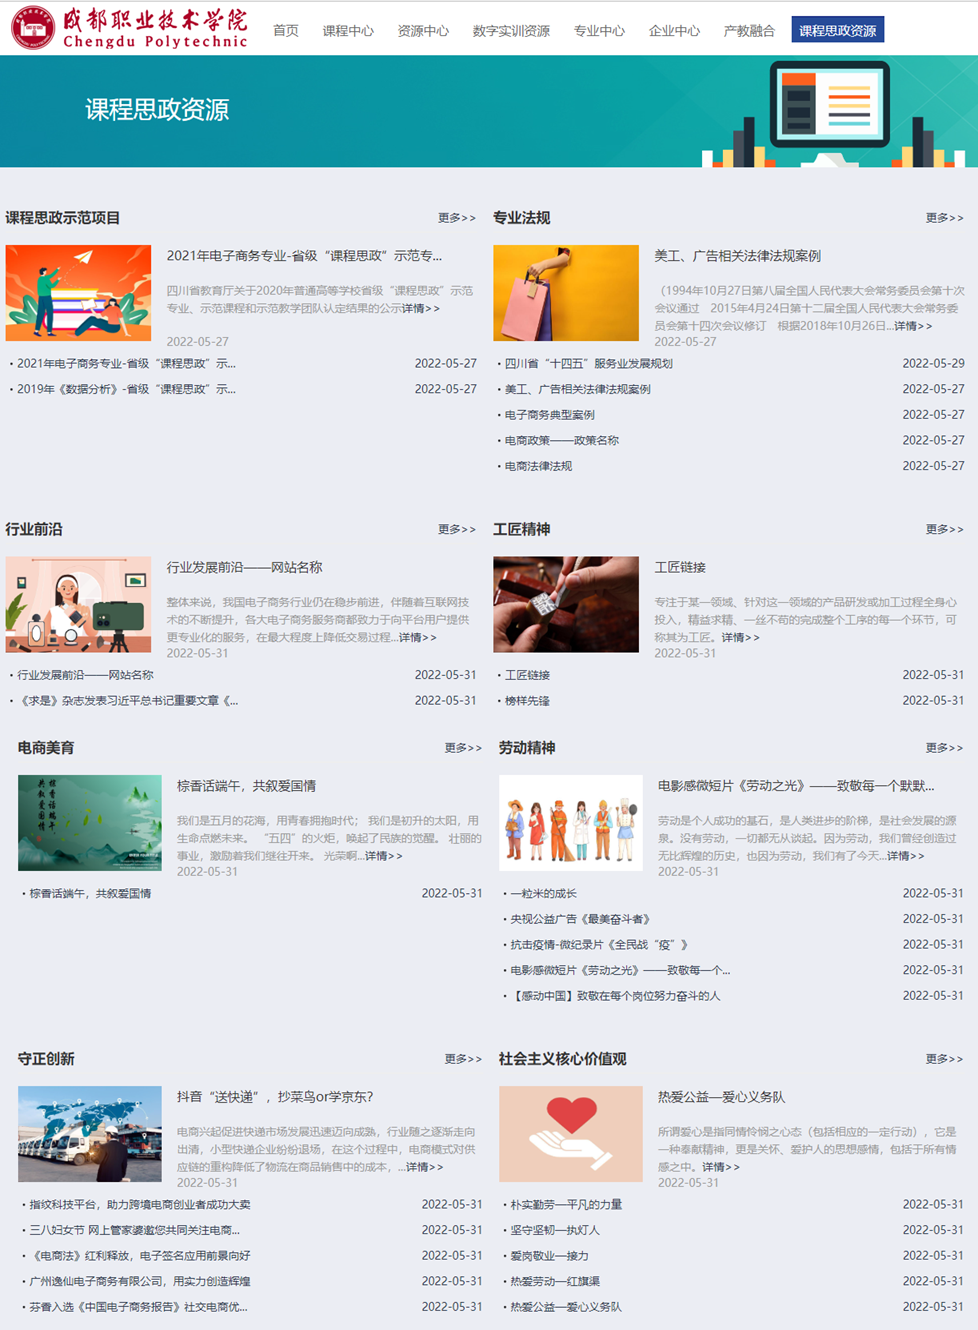Image resolution: width=978 pixels, height=1330 pixels.
Task: Click 详情>> under 热爱公益—爱心义务队 summary
Action: point(720,1167)
